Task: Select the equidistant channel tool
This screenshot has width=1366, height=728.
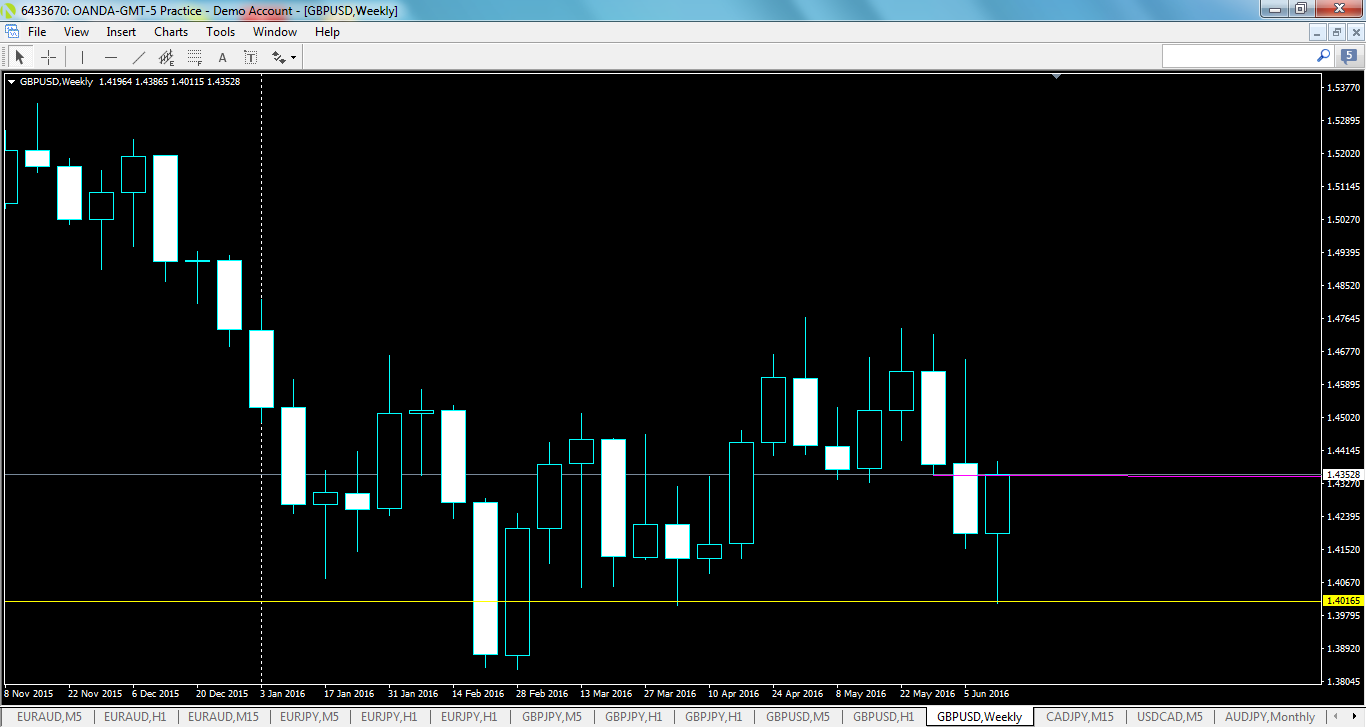Action: 166,57
